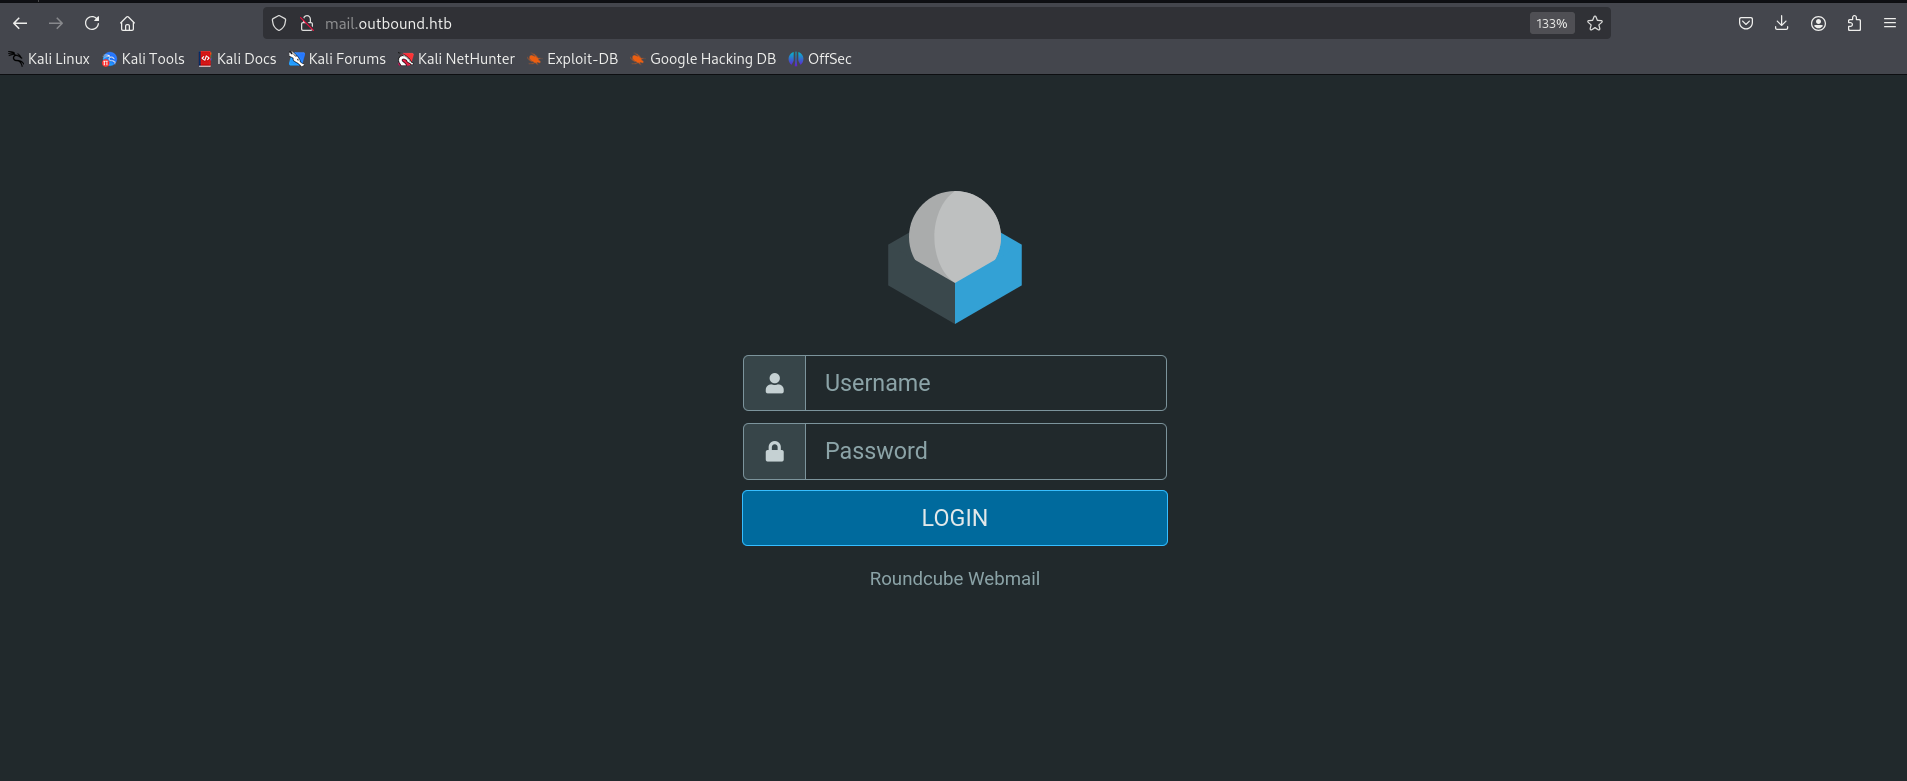Open the Kali Linux bookmark
The image size is (1907, 781).
[50, 59]
